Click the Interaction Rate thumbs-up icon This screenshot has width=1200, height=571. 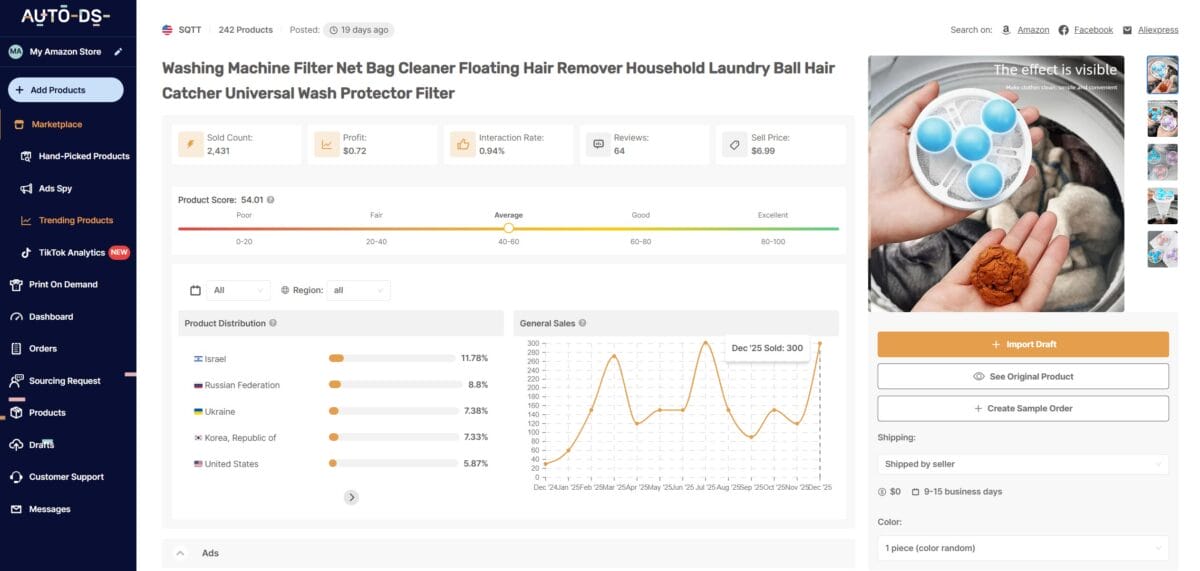click(x=462, y=144)
